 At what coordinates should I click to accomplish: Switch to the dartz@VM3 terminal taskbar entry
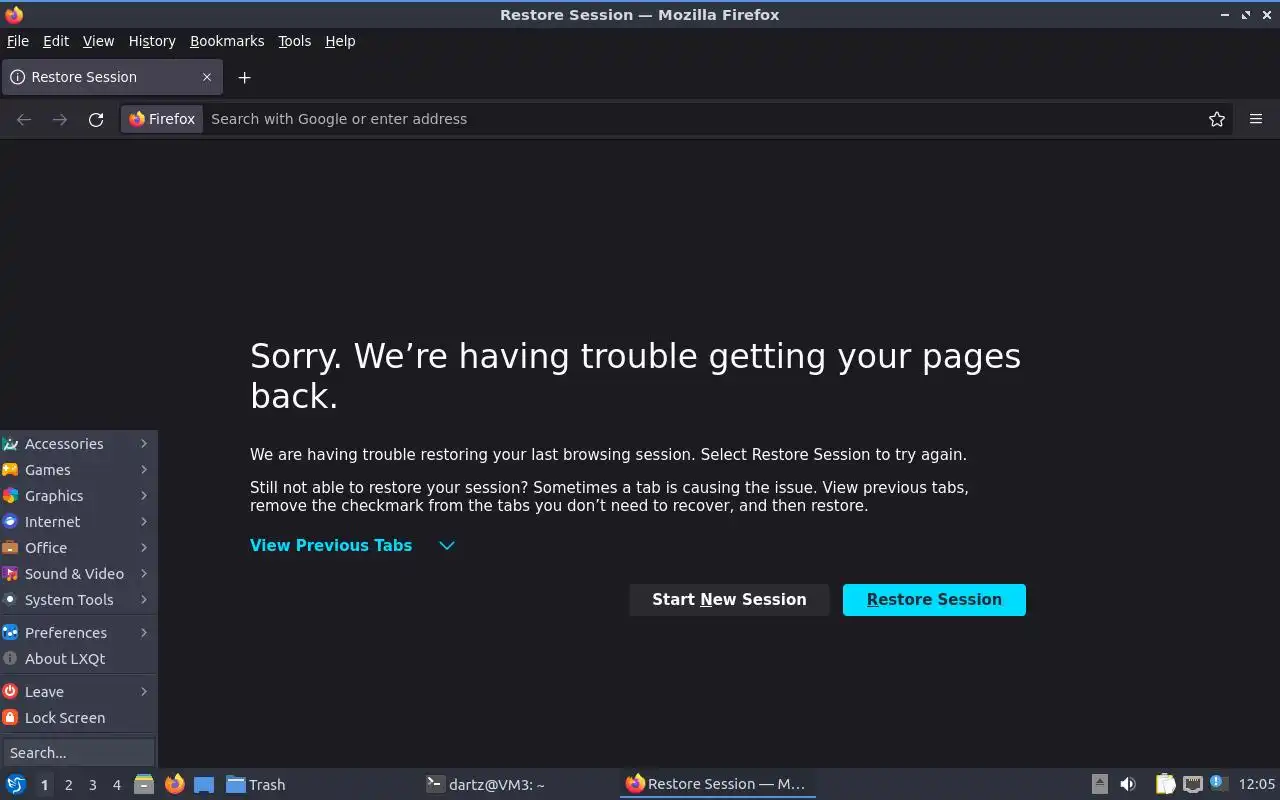(x=519, y=785)
